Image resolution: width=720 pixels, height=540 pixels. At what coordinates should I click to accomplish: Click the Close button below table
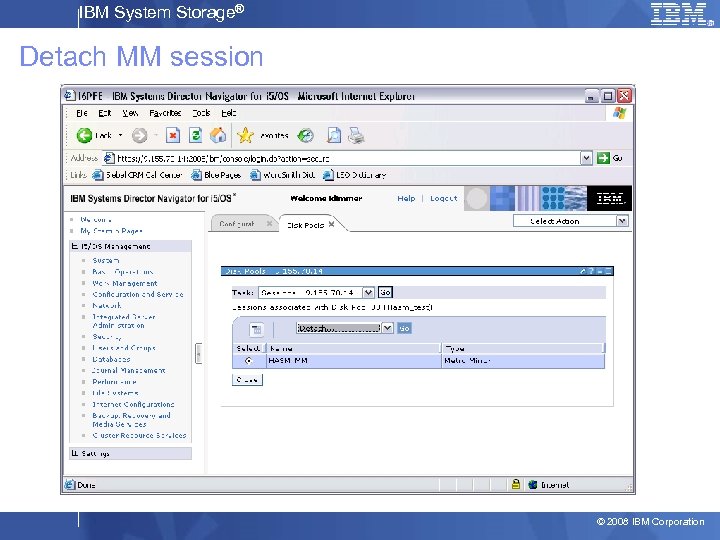coord(247,380)
